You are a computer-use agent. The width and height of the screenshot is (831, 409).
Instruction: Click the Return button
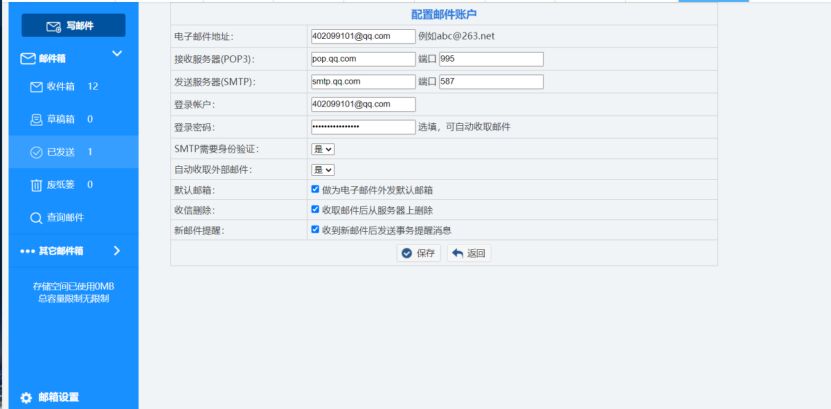click(x=468, y=254)
